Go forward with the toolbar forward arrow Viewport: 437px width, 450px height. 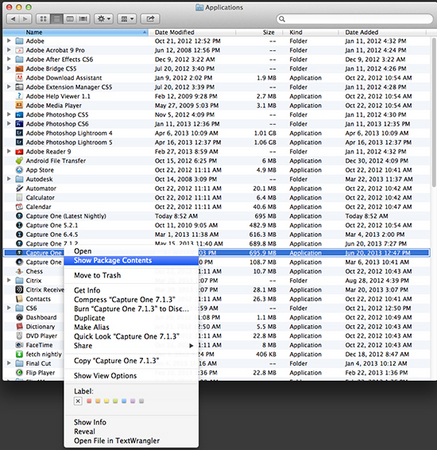25,19
